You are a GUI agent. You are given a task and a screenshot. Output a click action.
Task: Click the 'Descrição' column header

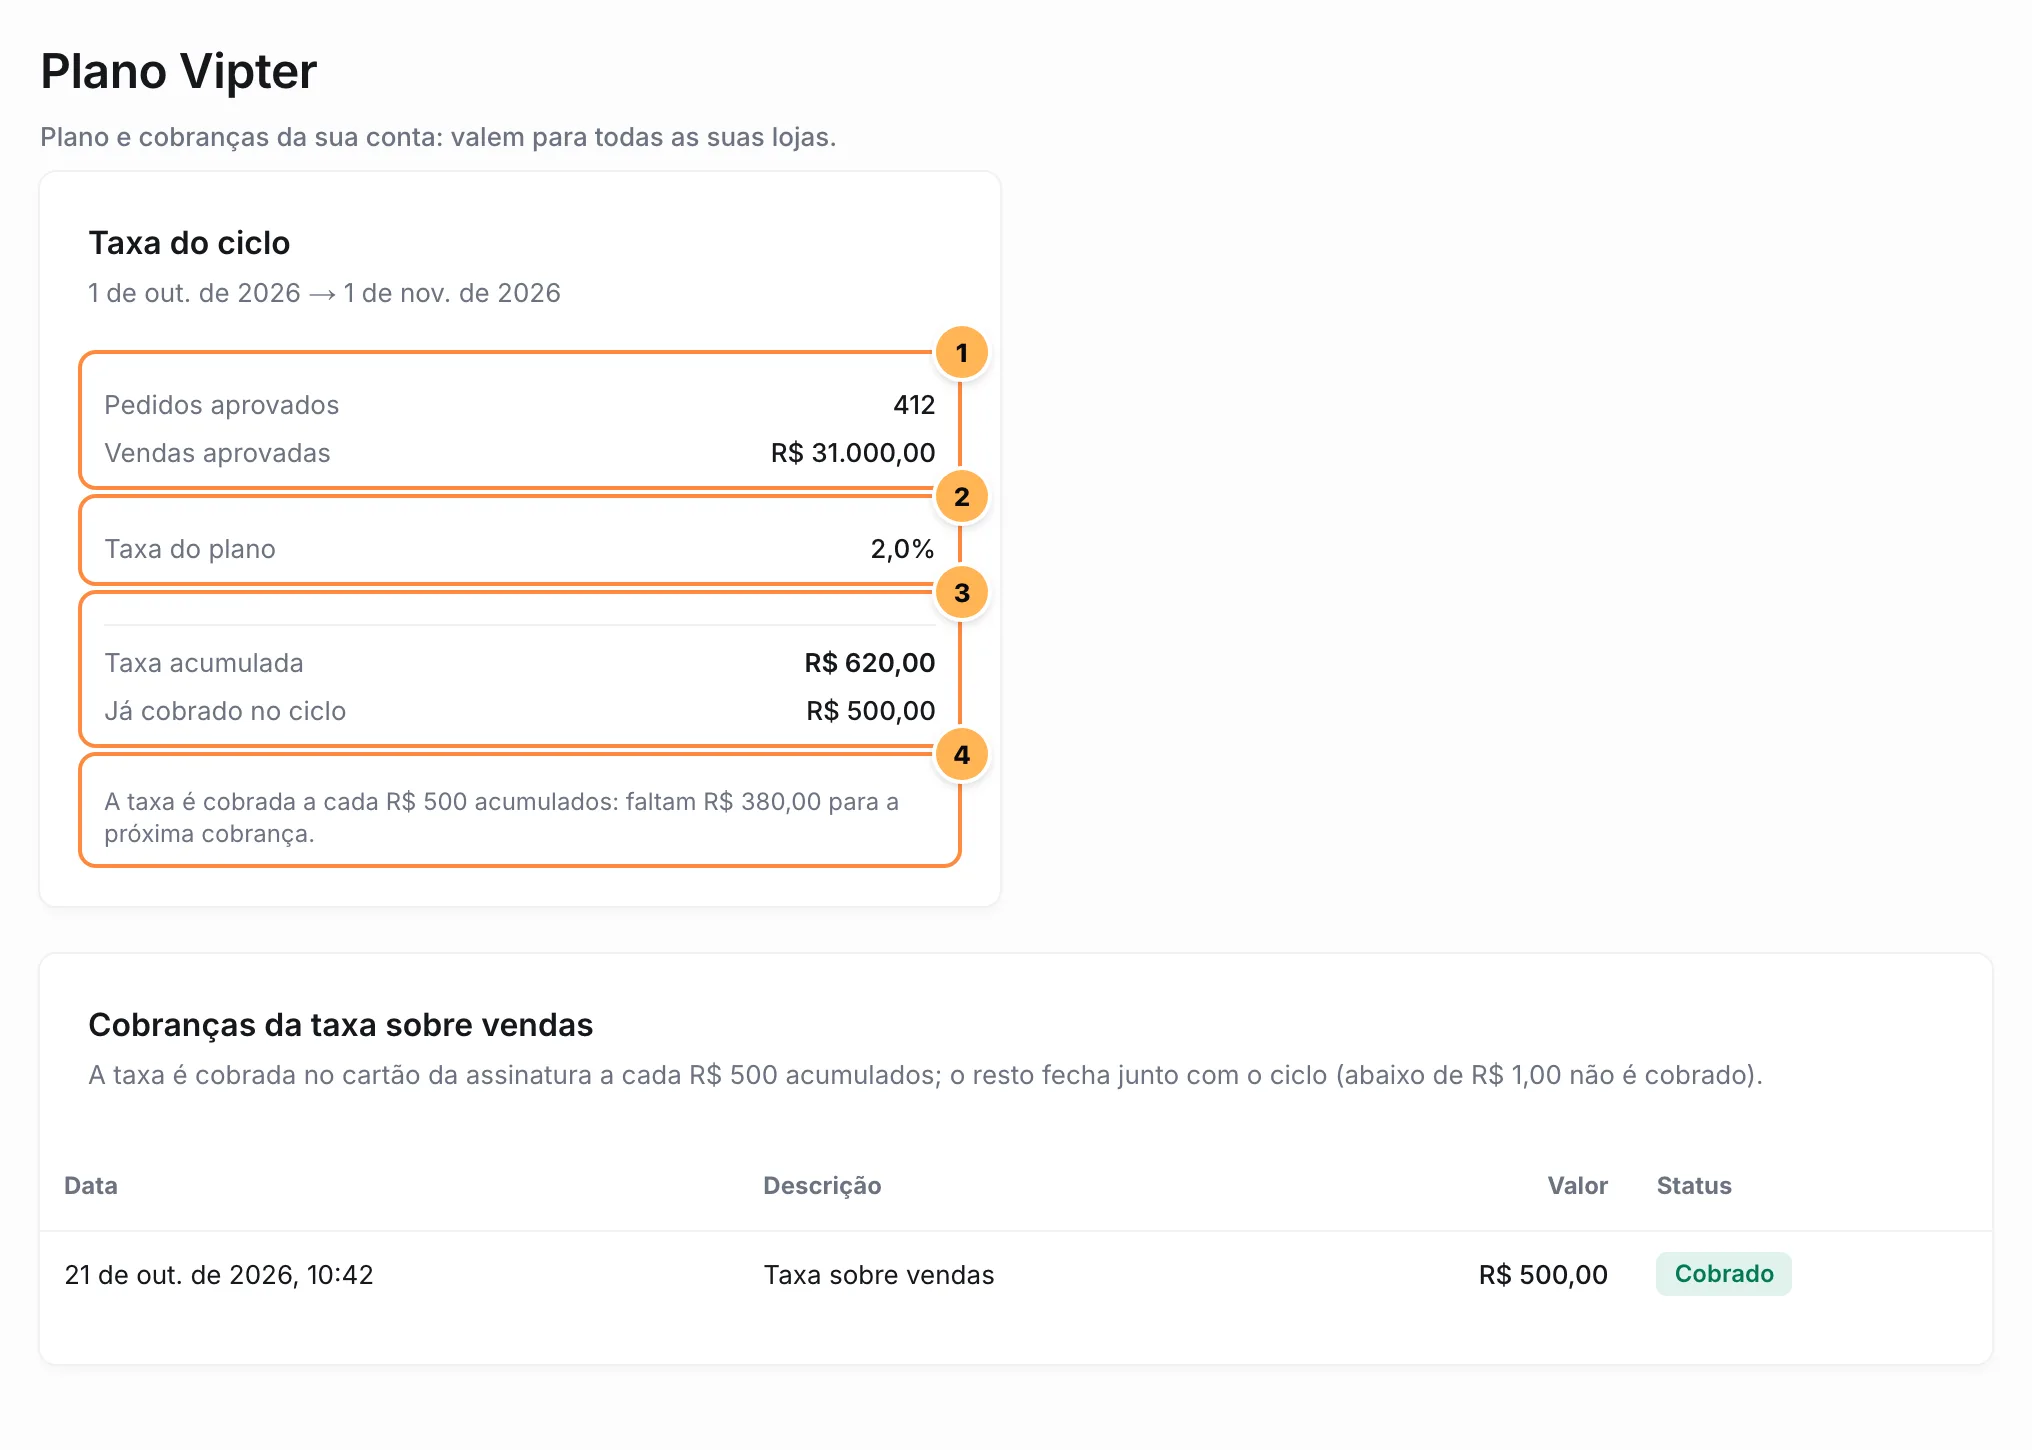822,1186
